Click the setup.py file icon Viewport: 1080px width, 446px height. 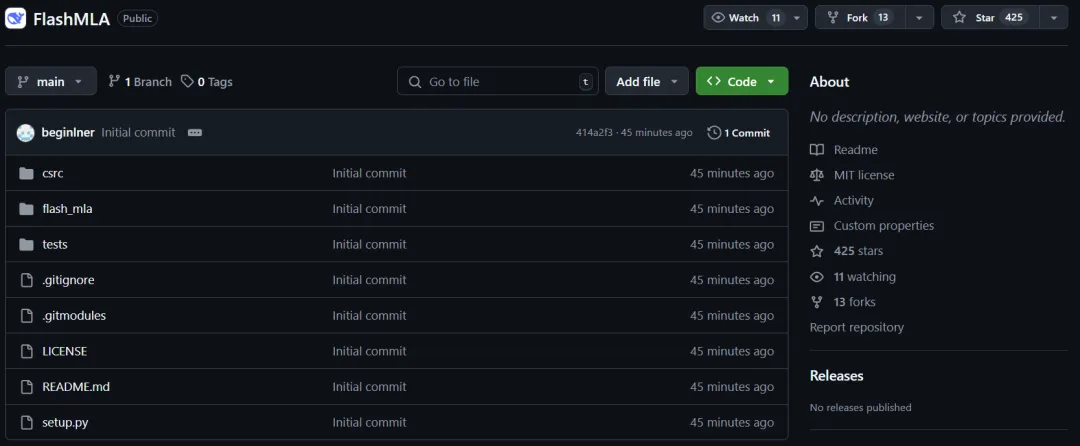[x=26, y=422]
